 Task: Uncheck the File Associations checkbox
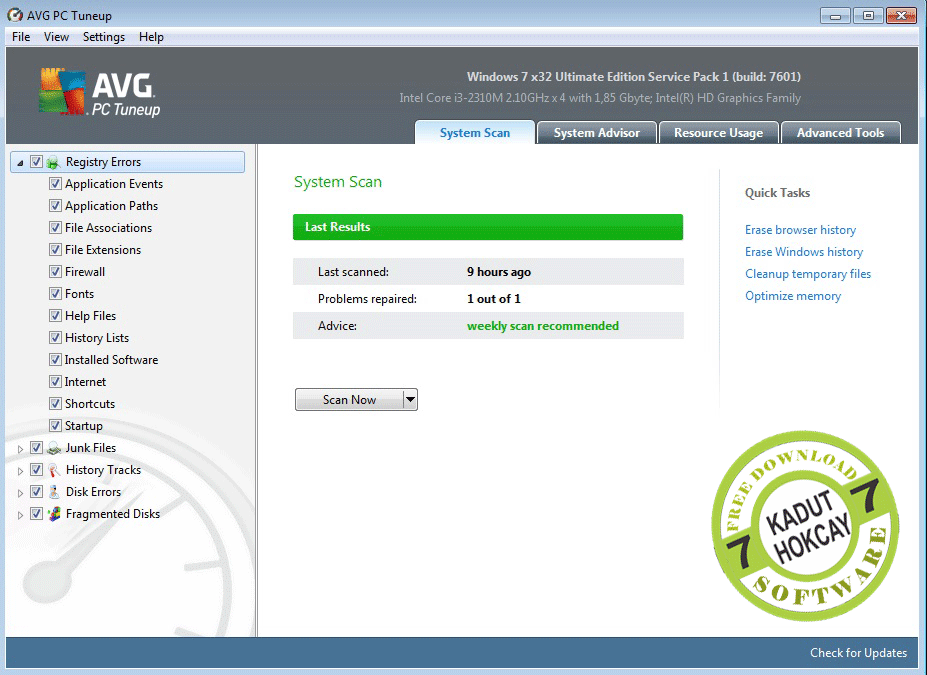point(55,228)
